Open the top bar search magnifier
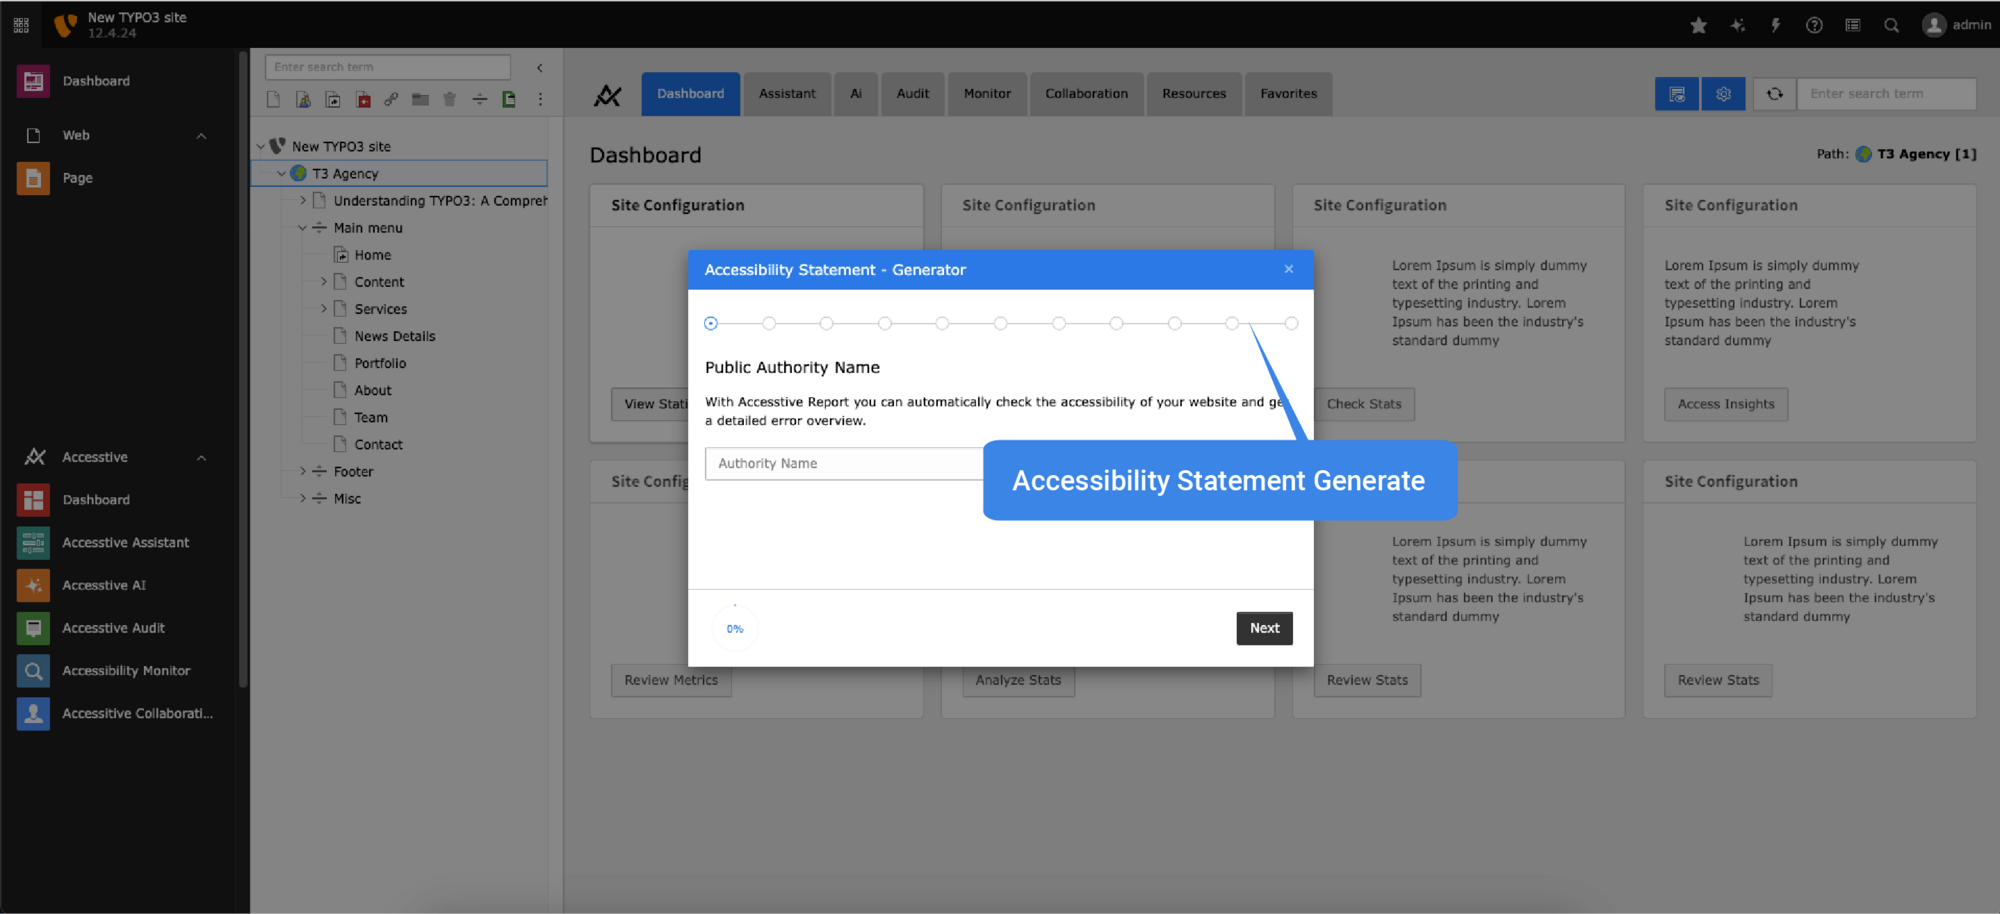The height and width of the screenshot is (914, 2000). (x=1891, y=25)
